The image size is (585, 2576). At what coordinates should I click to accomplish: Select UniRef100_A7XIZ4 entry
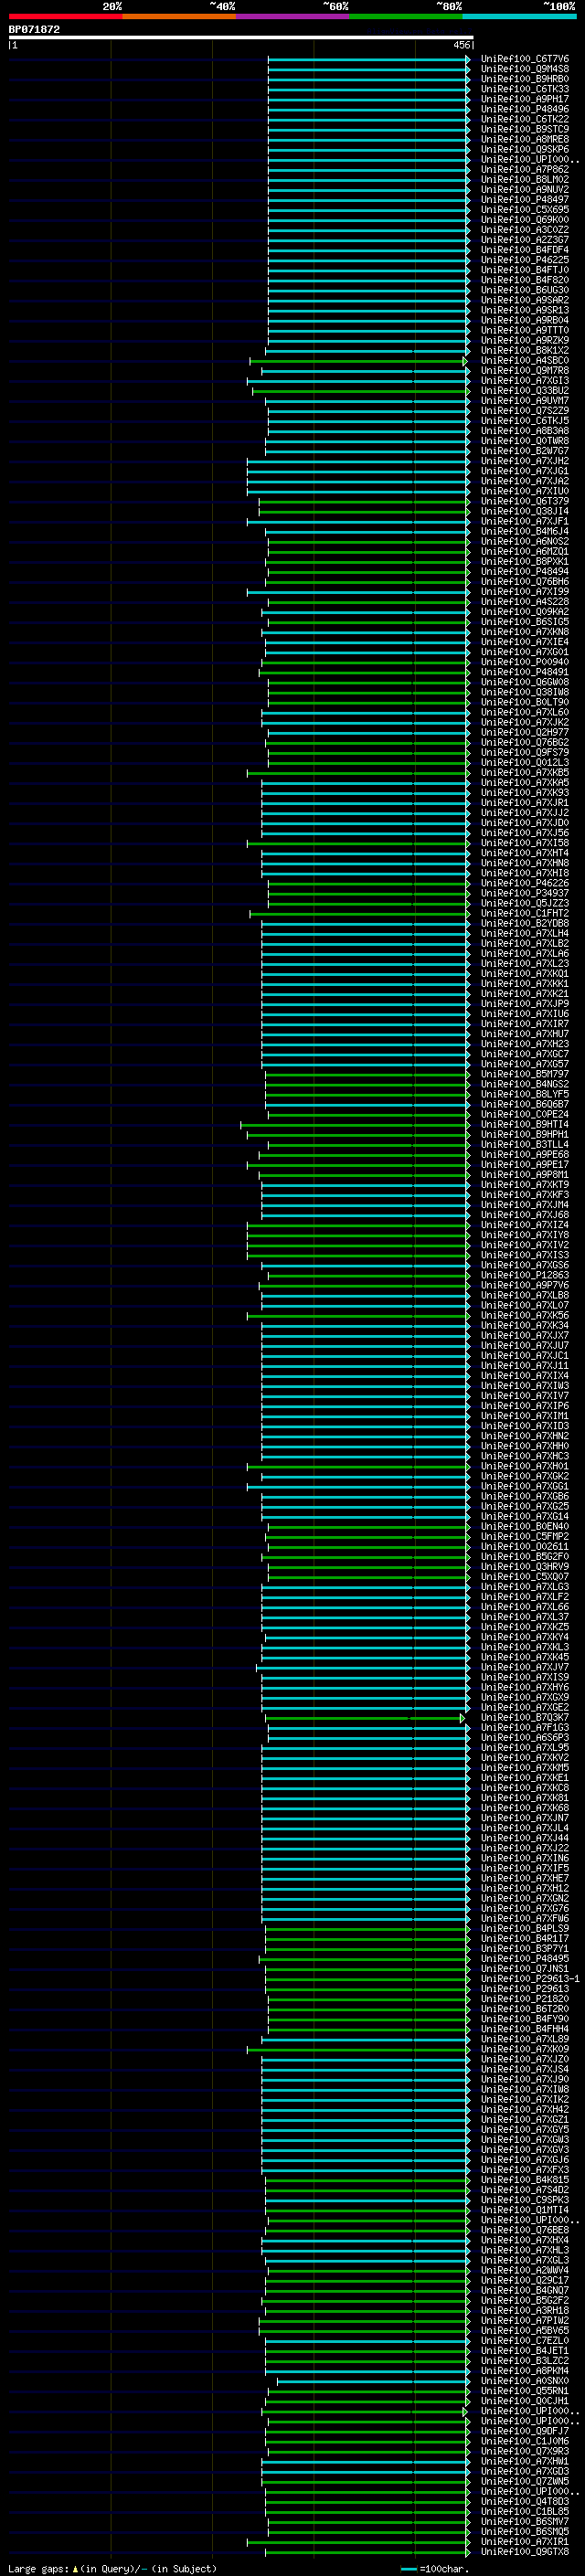pos(524,1225)
